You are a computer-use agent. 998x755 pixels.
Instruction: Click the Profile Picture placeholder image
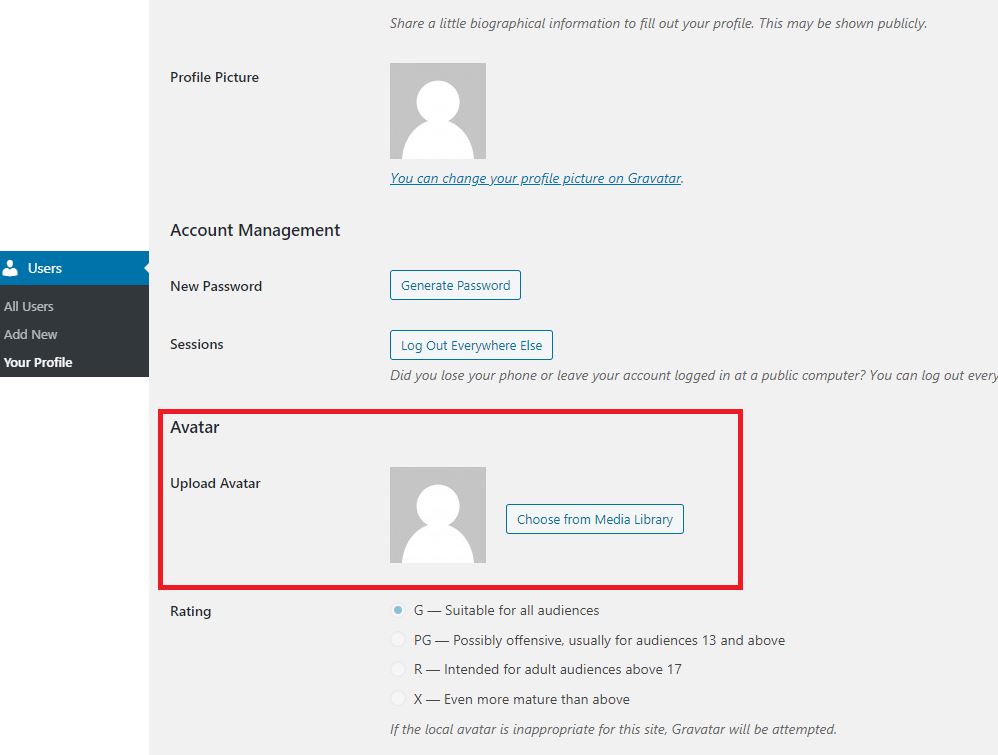(438, 111)
